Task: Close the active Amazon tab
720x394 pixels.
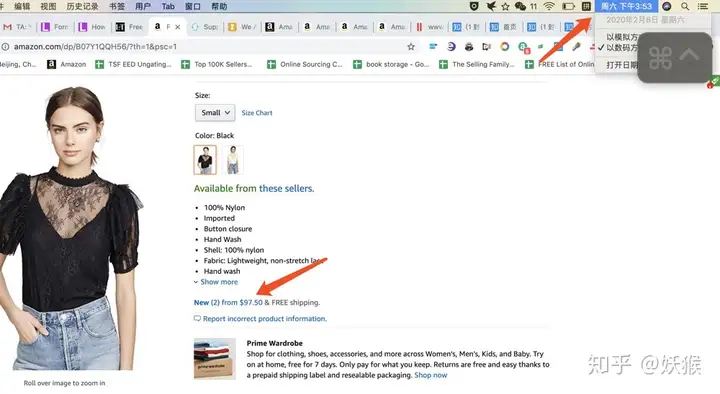Action: coord(178,27)
